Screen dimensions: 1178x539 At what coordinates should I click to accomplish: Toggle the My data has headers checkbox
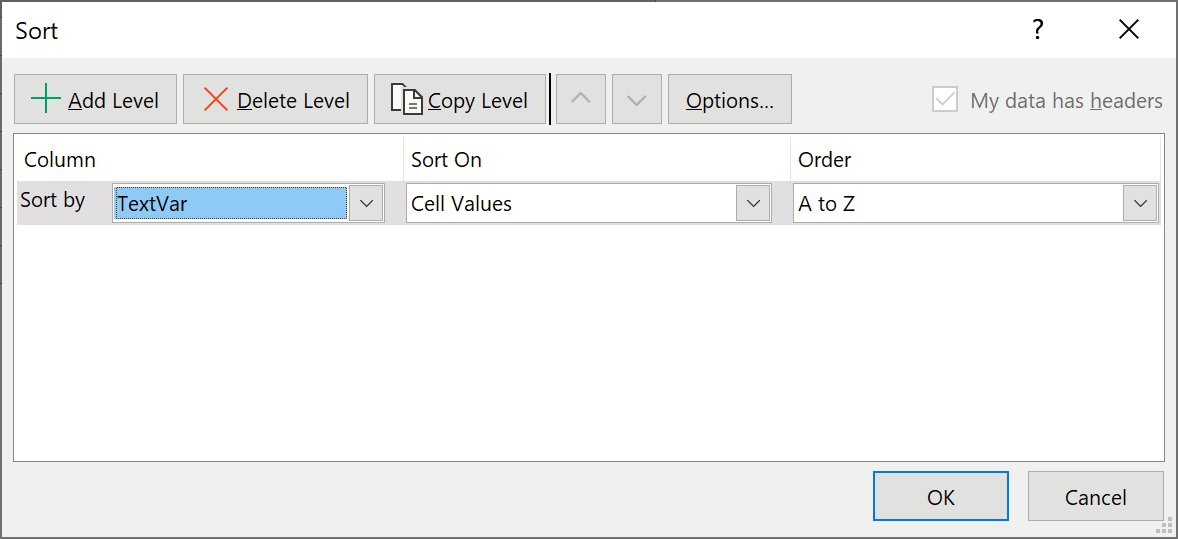[x=945, y=100]
